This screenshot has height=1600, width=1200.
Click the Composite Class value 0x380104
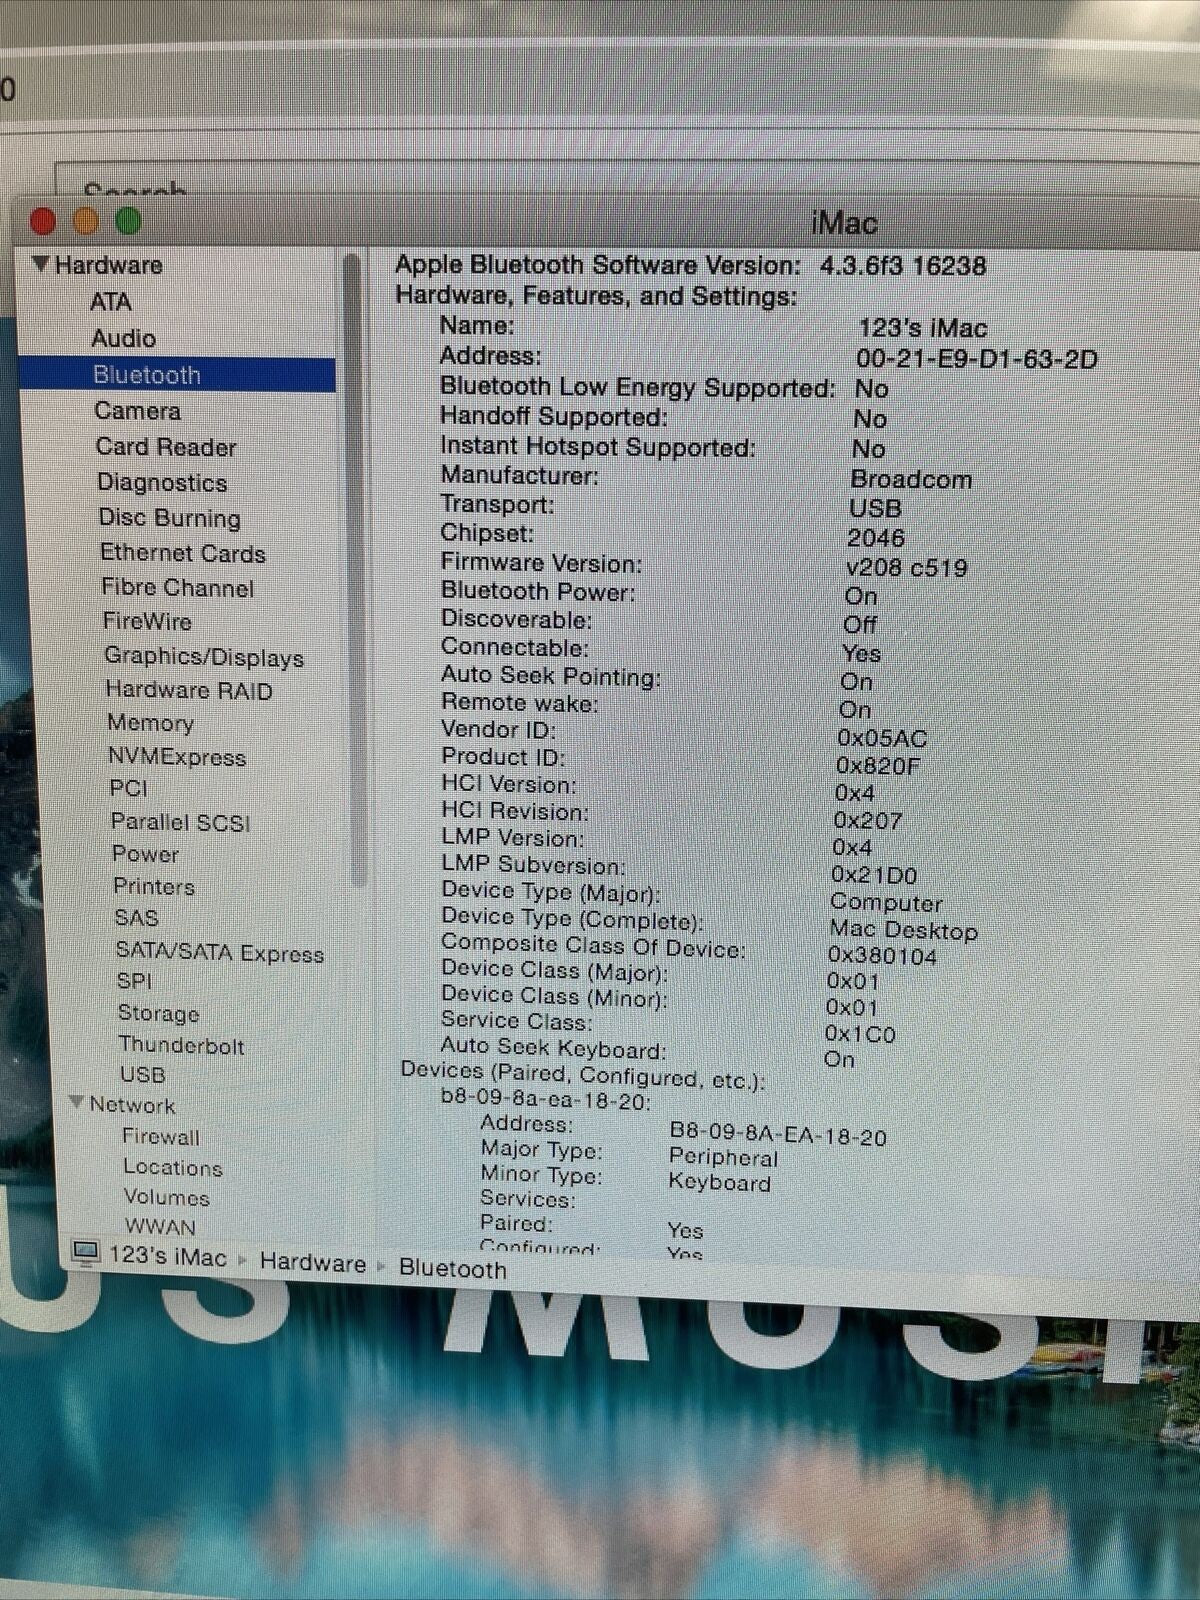882,956
